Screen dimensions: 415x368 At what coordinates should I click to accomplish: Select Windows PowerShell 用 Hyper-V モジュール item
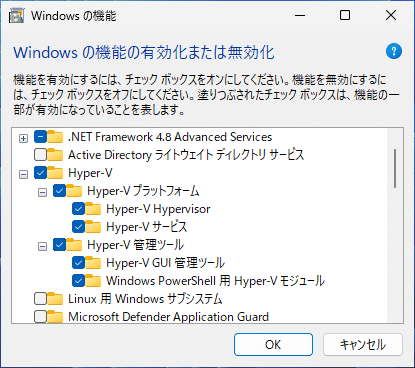click(215, 281)
